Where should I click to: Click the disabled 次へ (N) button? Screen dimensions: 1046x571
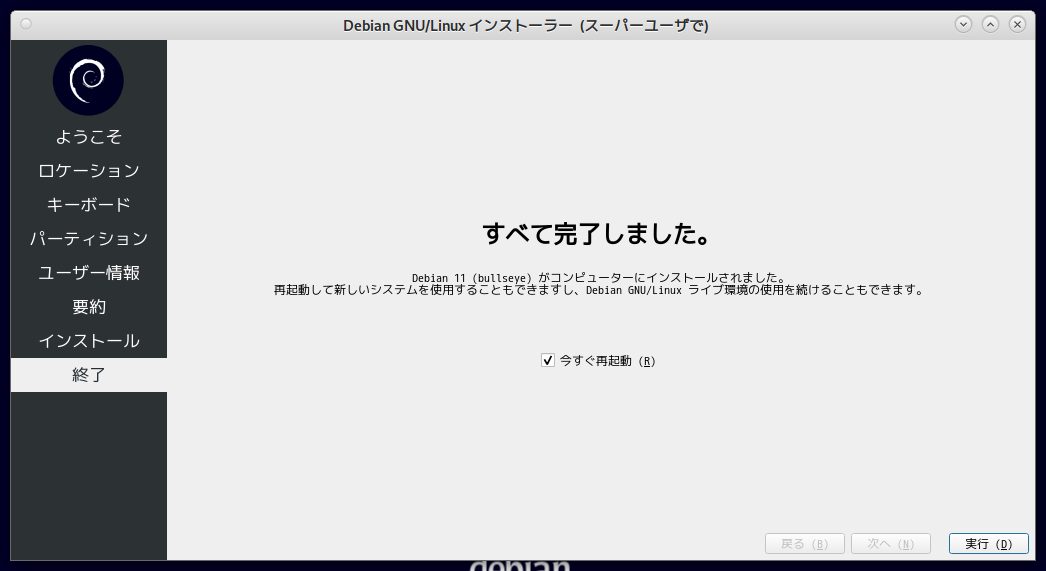pyautogui.click(x=891, y=544)
